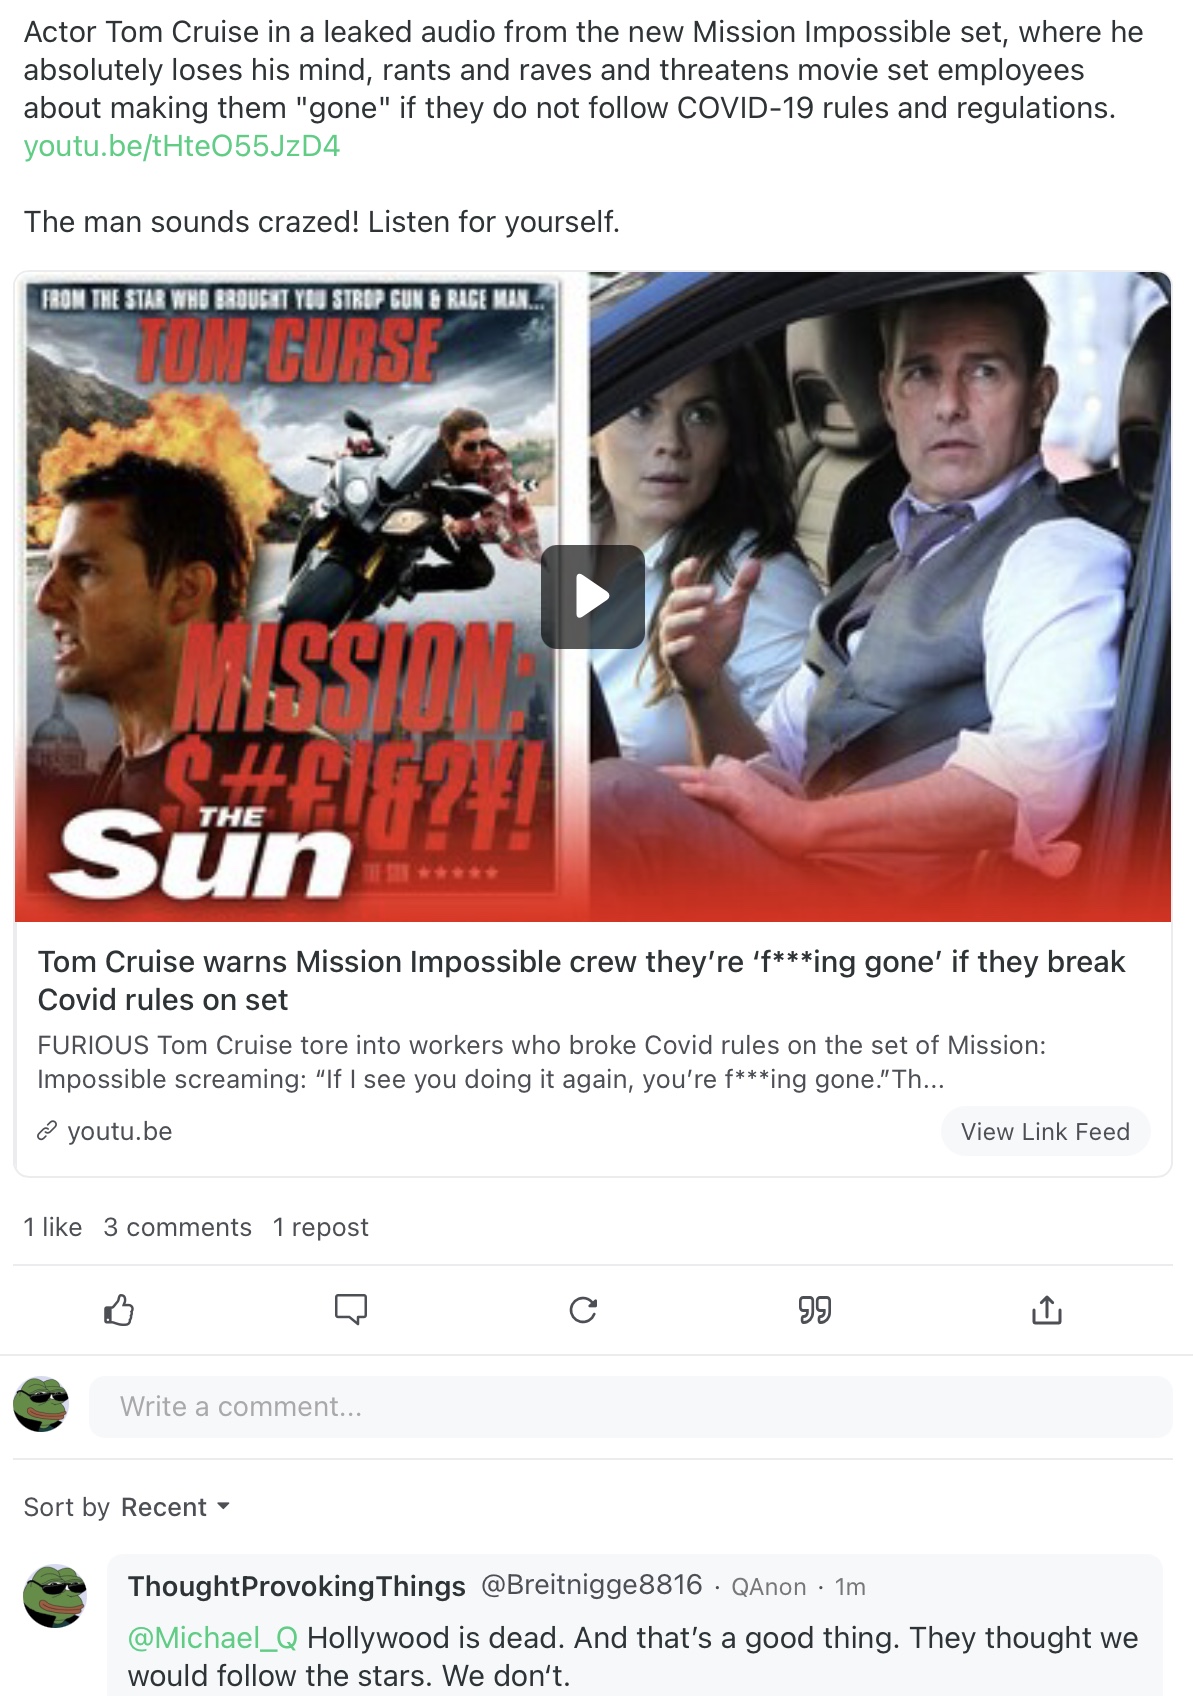1193x1696 pixels.
Task: Open the QAnon group label
Action: tap(769, 1587)
